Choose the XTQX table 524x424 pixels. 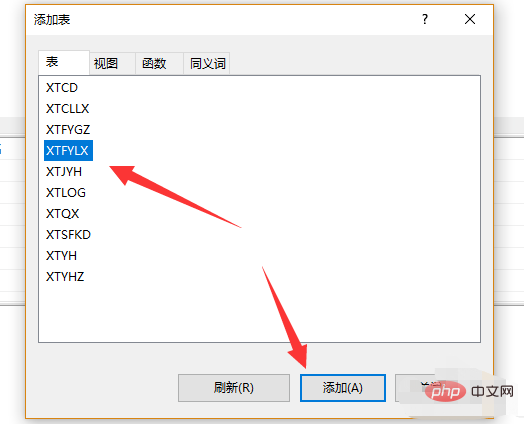coord(62,214)
